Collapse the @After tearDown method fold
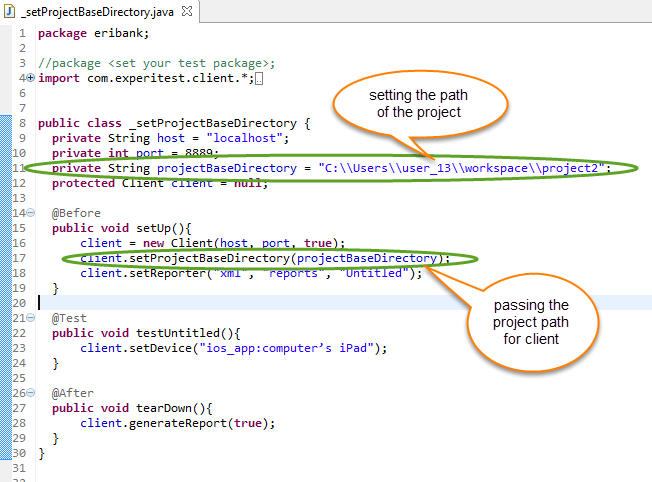652x482 pixels. coord(30,393)
